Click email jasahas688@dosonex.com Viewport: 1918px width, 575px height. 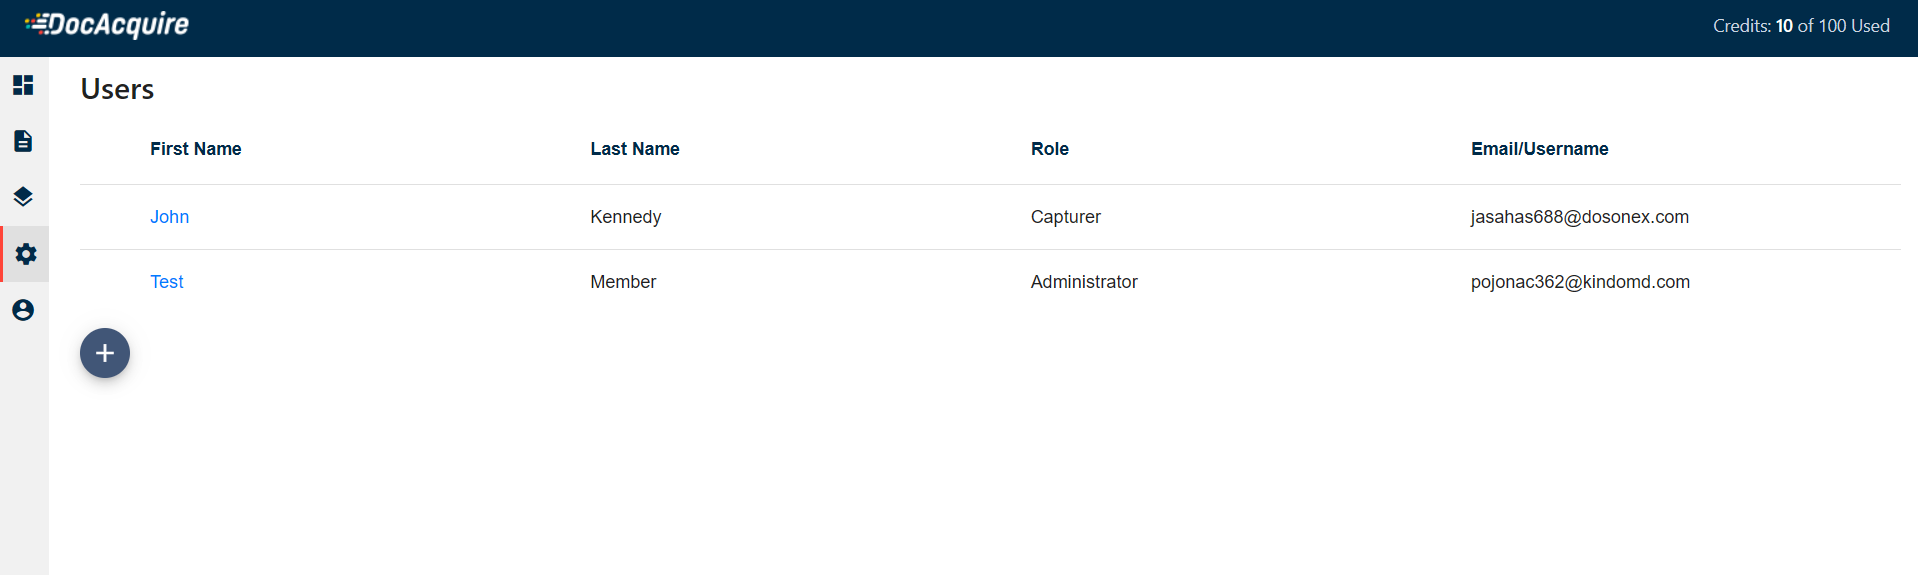click(1580, 217)
